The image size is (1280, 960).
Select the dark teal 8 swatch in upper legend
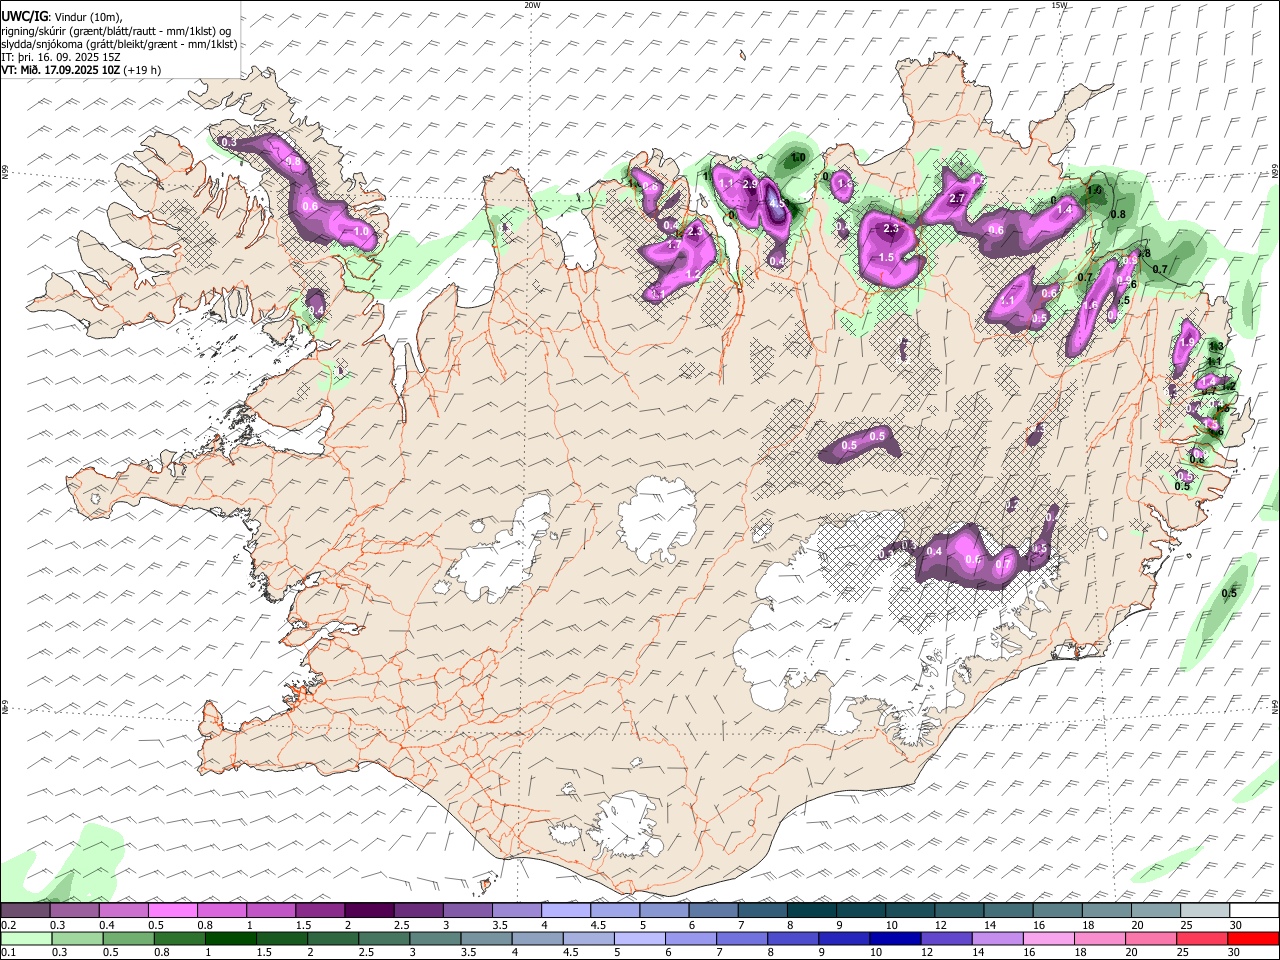pos(812,910)
